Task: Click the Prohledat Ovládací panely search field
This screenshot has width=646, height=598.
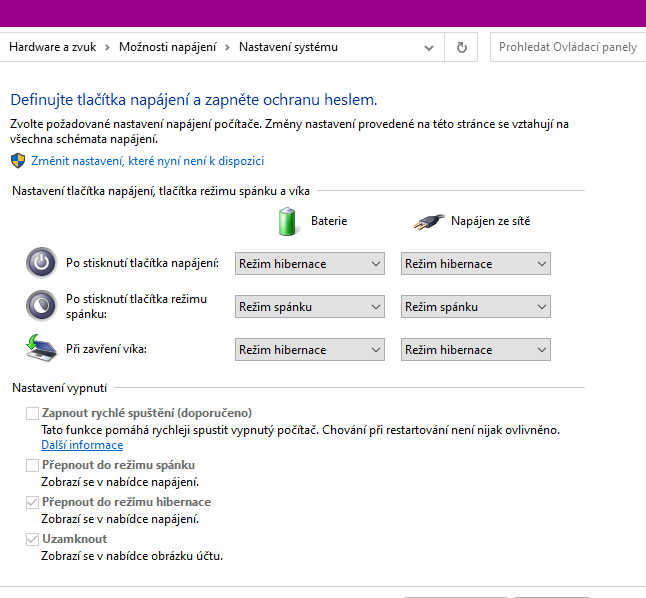Action: point(567,47)
